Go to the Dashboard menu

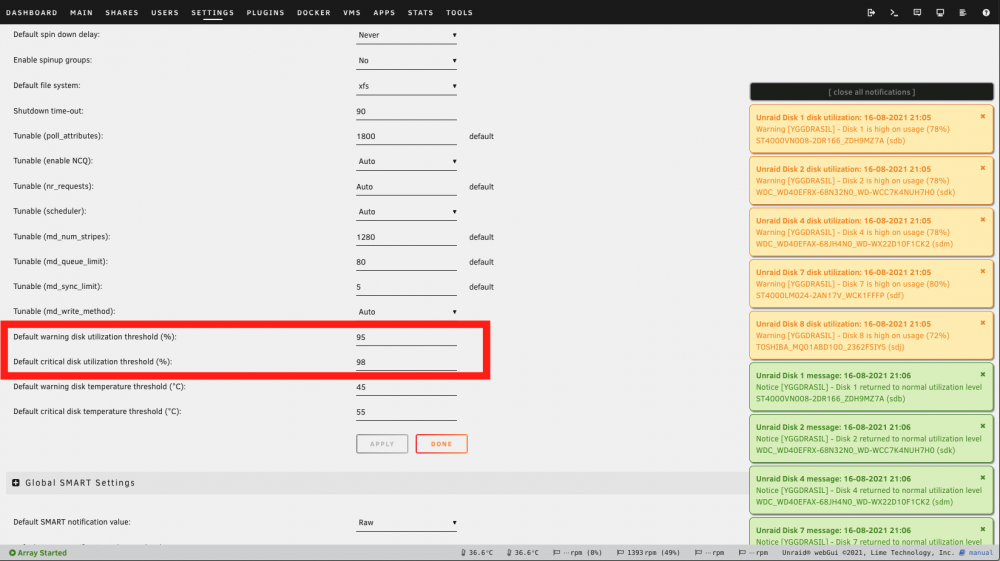[32, 13]
